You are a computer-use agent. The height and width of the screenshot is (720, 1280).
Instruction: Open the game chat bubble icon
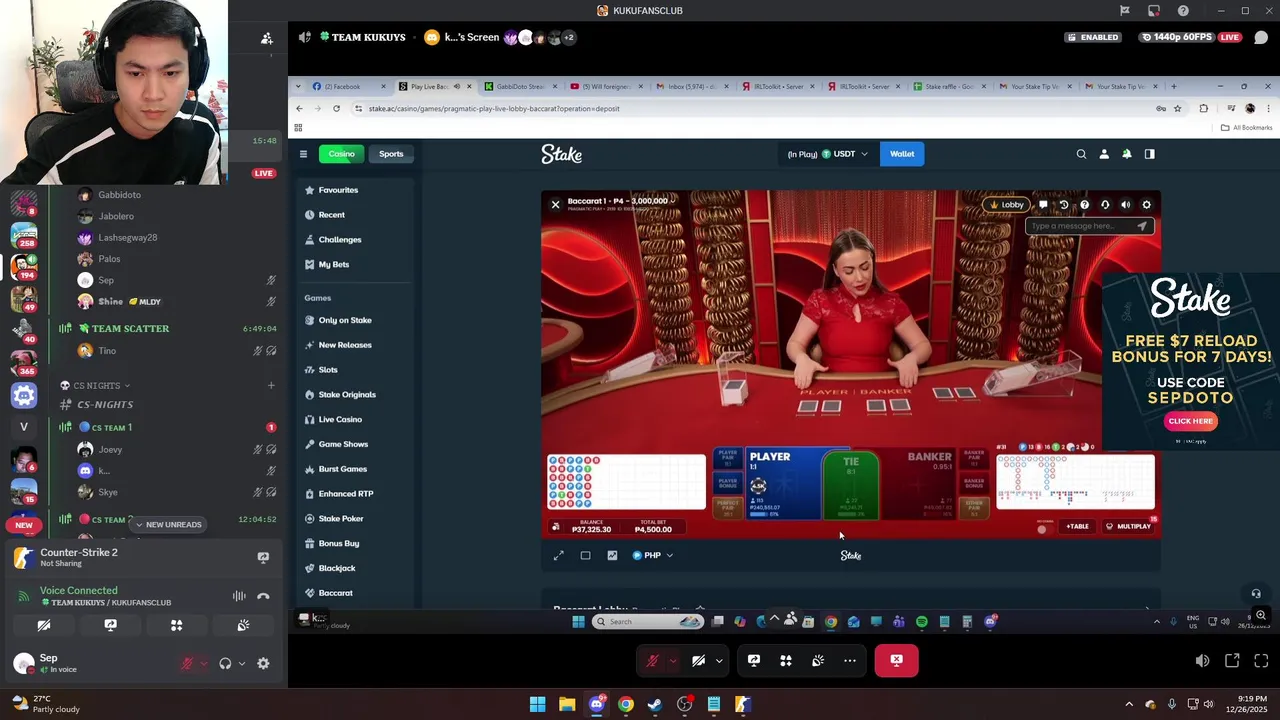click(x=1043, y=204)
